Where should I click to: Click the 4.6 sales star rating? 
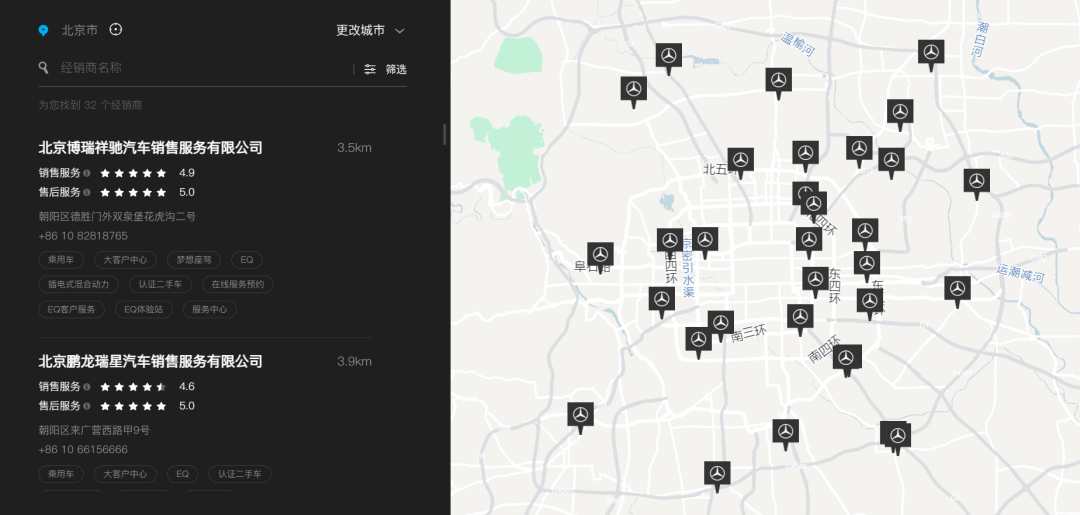133,387
